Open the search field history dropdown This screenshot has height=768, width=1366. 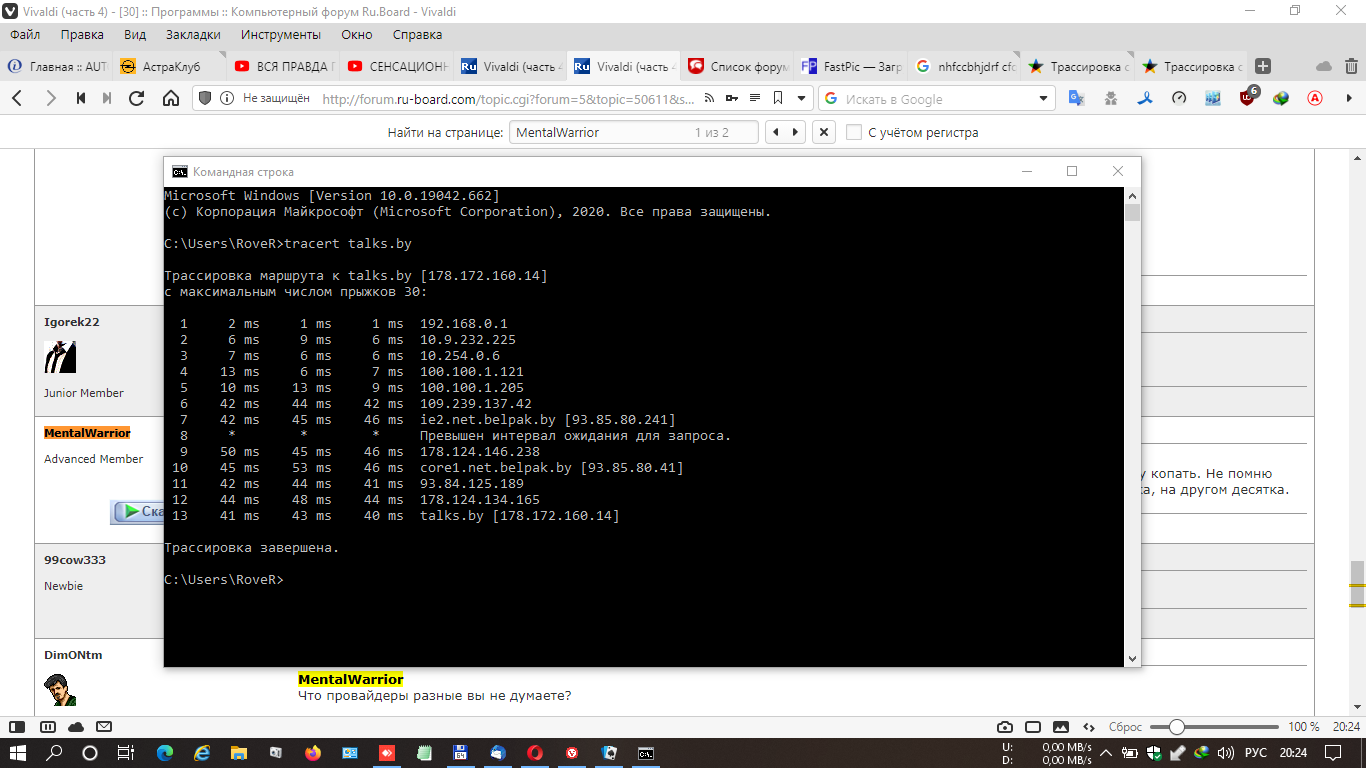[x=1043, y=99]
